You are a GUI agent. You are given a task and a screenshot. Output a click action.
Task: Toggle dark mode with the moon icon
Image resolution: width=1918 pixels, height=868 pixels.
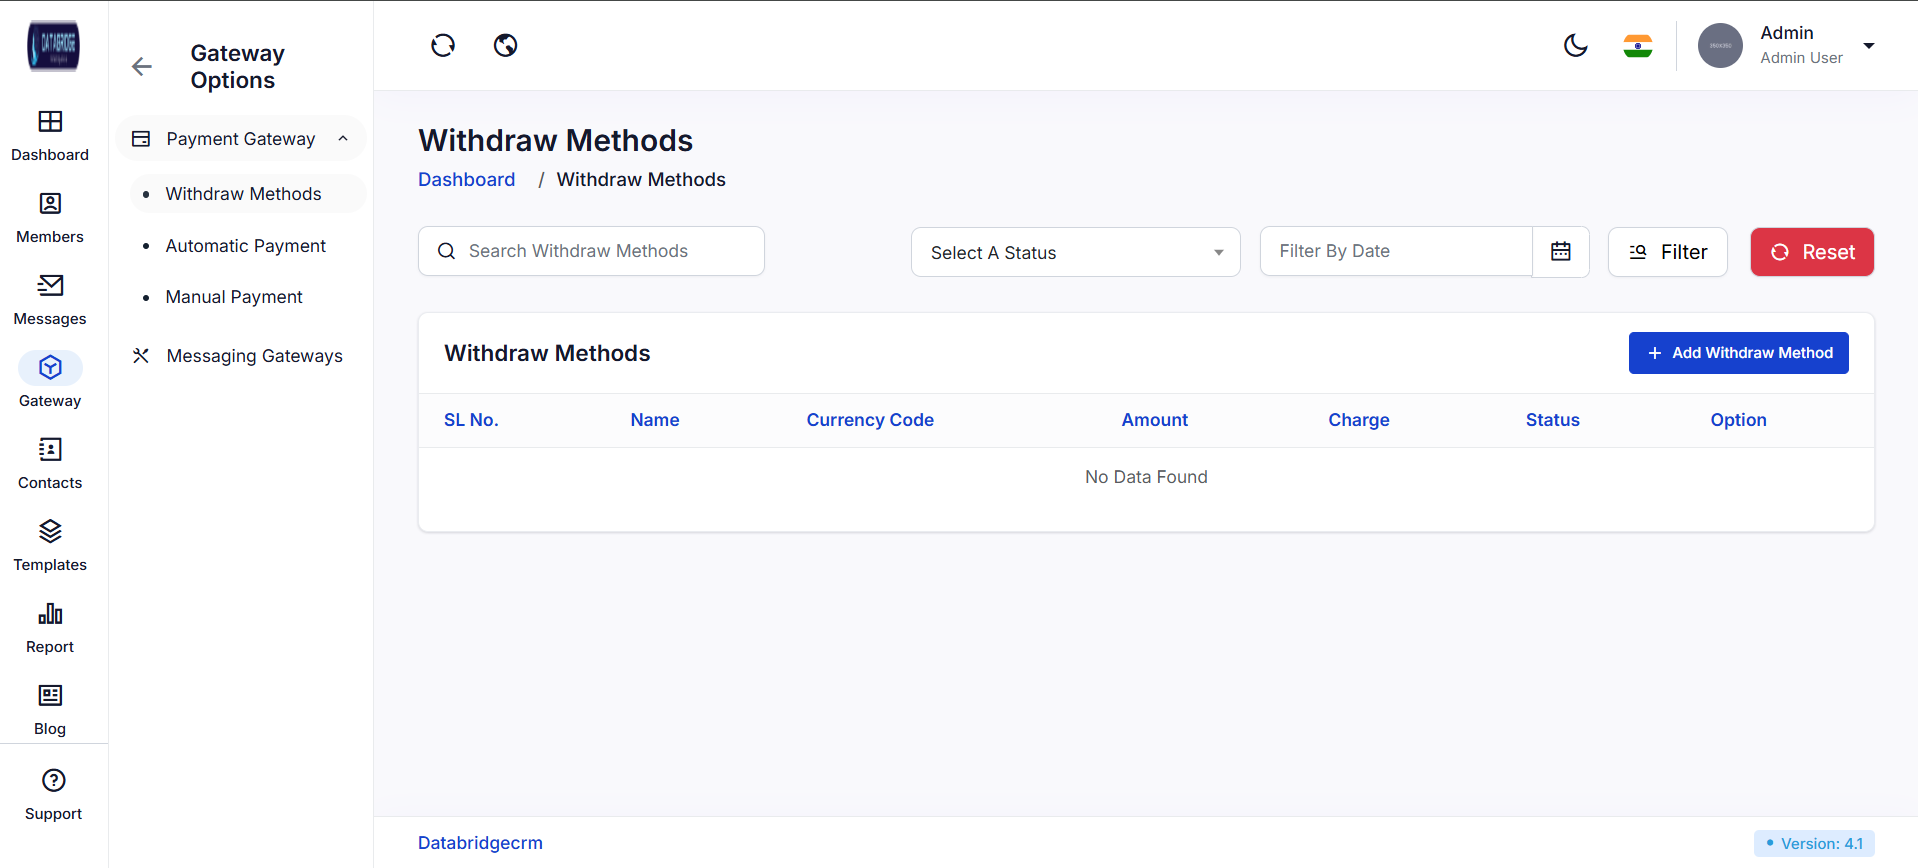pyautogui.click(x=1575, y=45)
